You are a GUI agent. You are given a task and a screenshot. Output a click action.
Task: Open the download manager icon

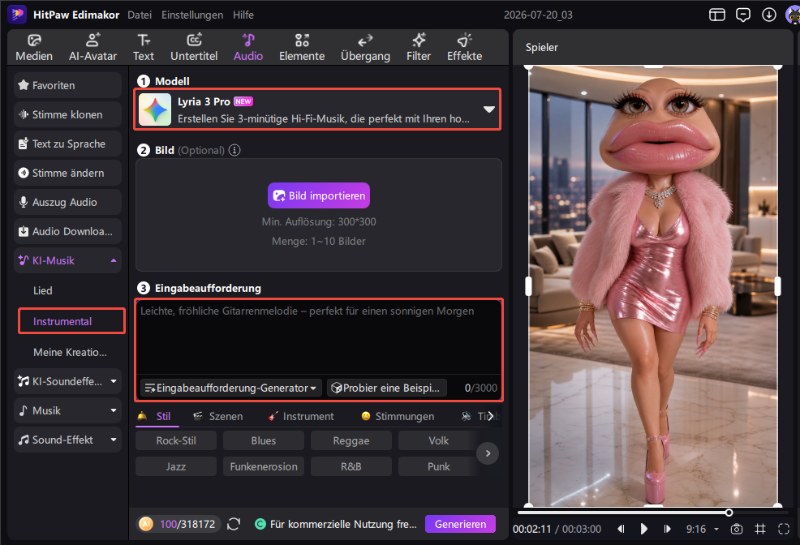click(768, 15)
